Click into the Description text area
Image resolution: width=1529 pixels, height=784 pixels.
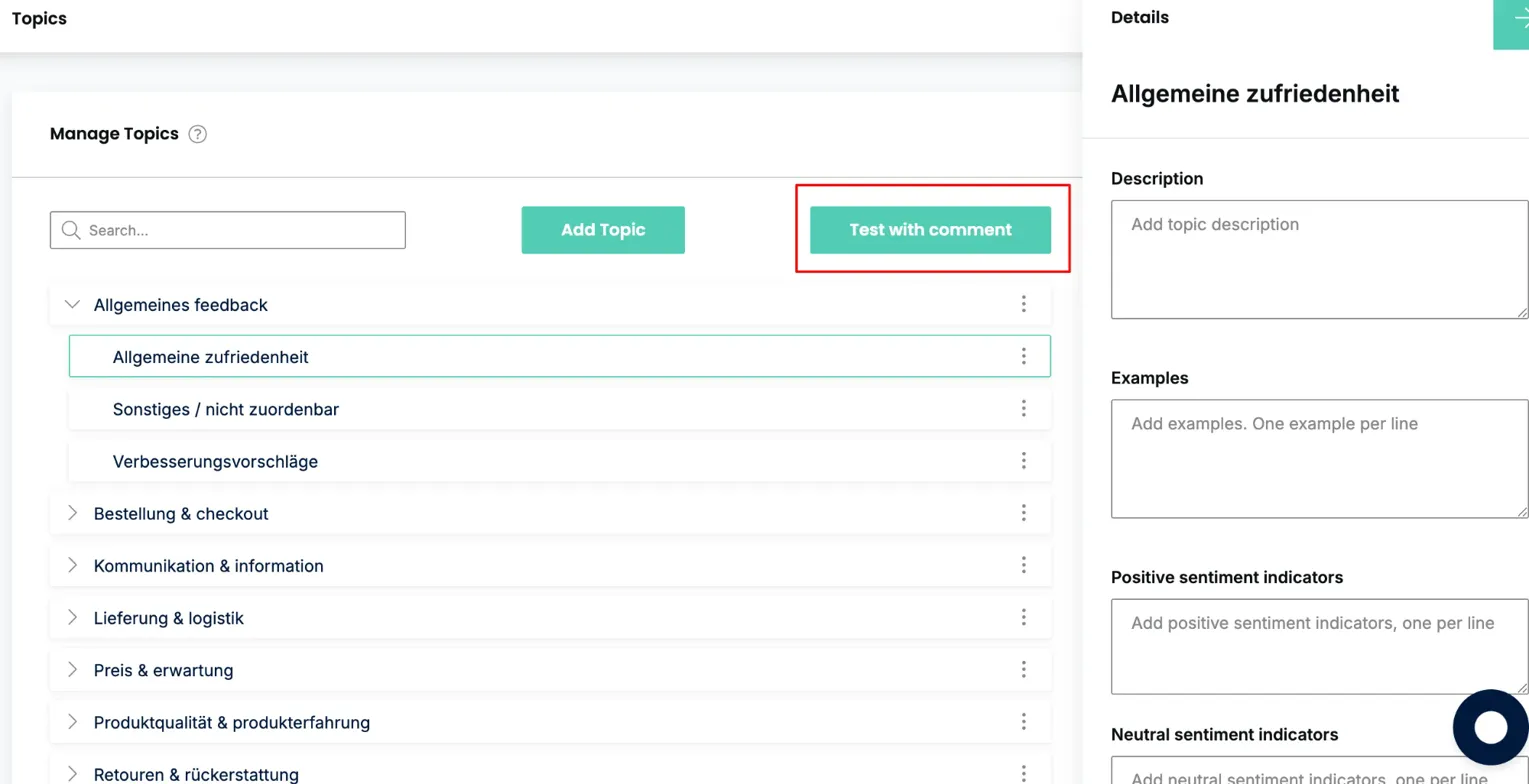click(x=1318, y=259)
